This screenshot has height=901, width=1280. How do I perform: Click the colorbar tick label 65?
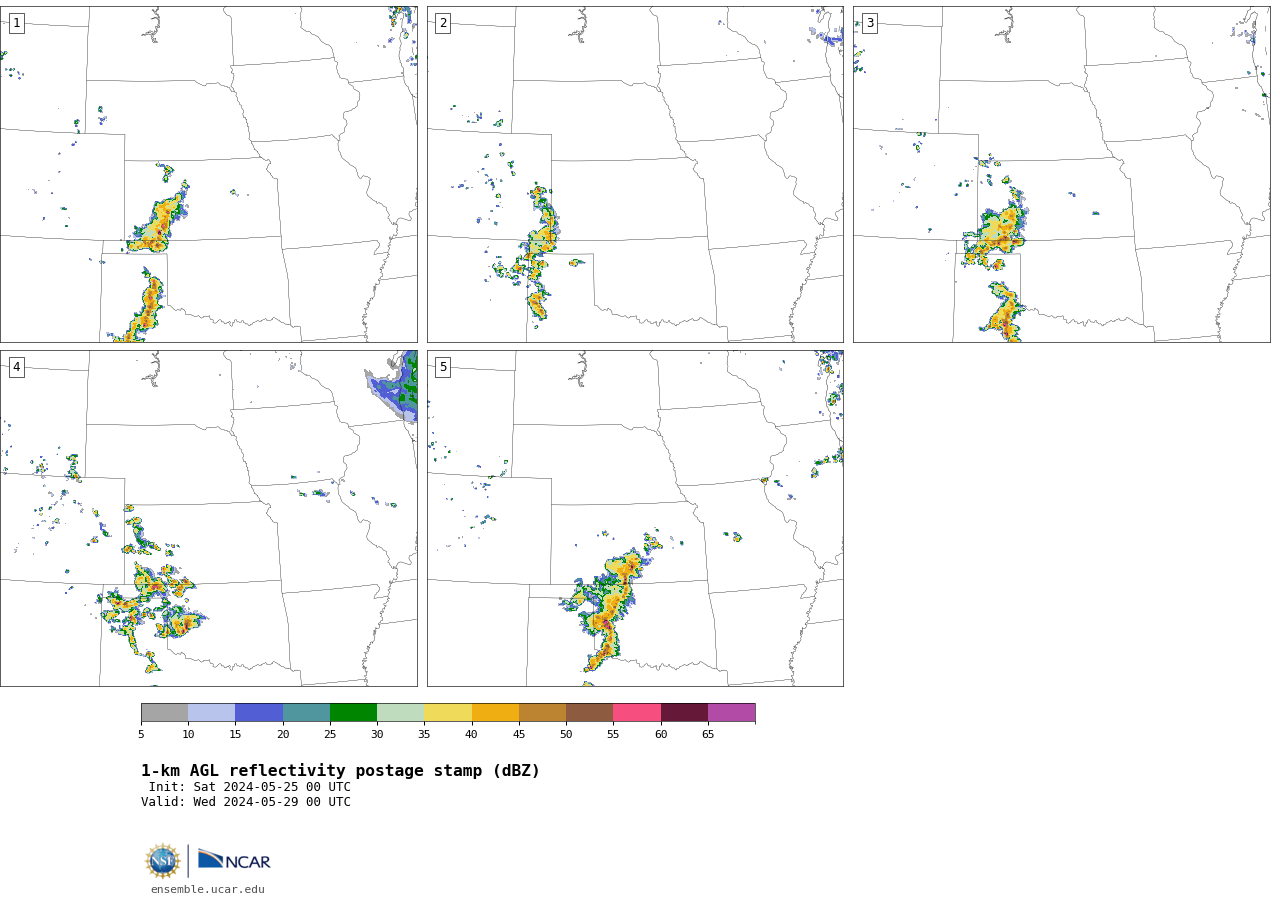pos(708,735)
